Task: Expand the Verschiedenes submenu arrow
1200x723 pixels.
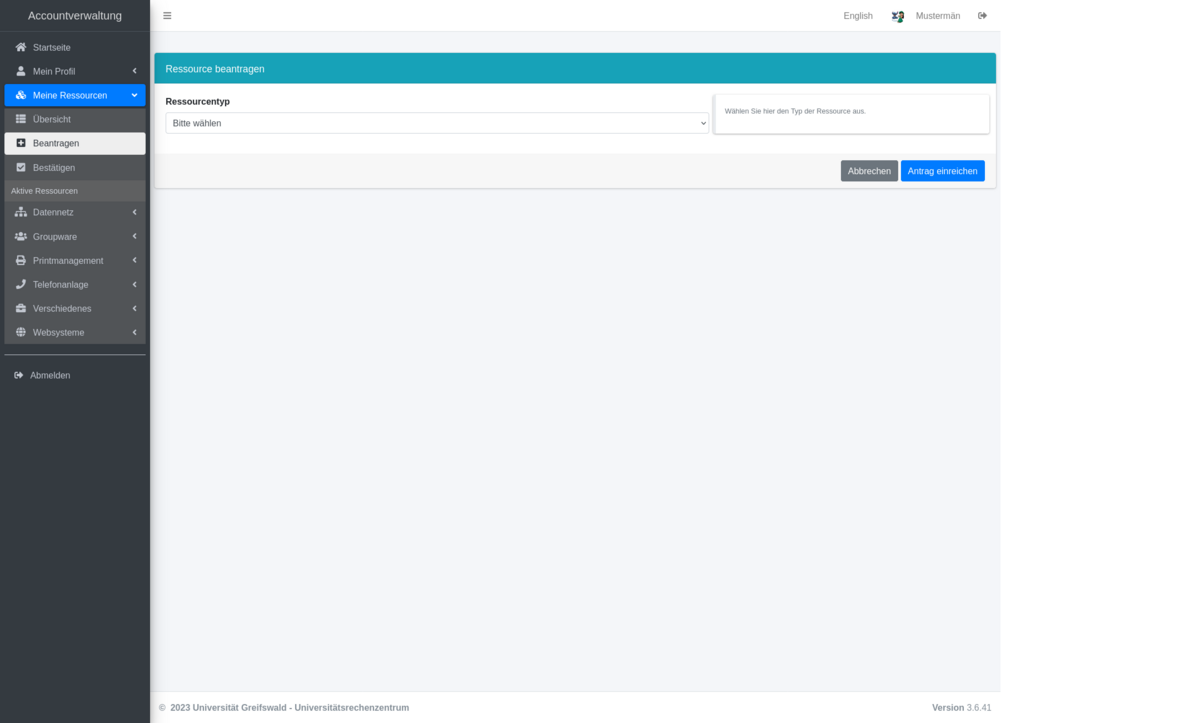Action: [134, 308]
